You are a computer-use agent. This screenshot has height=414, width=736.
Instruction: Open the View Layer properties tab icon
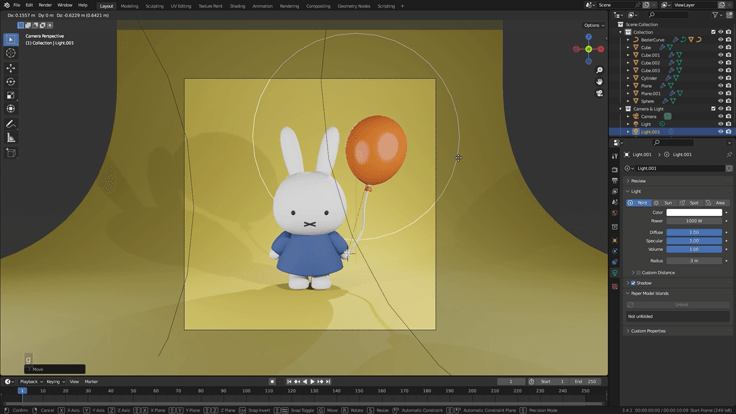(615, 191)
